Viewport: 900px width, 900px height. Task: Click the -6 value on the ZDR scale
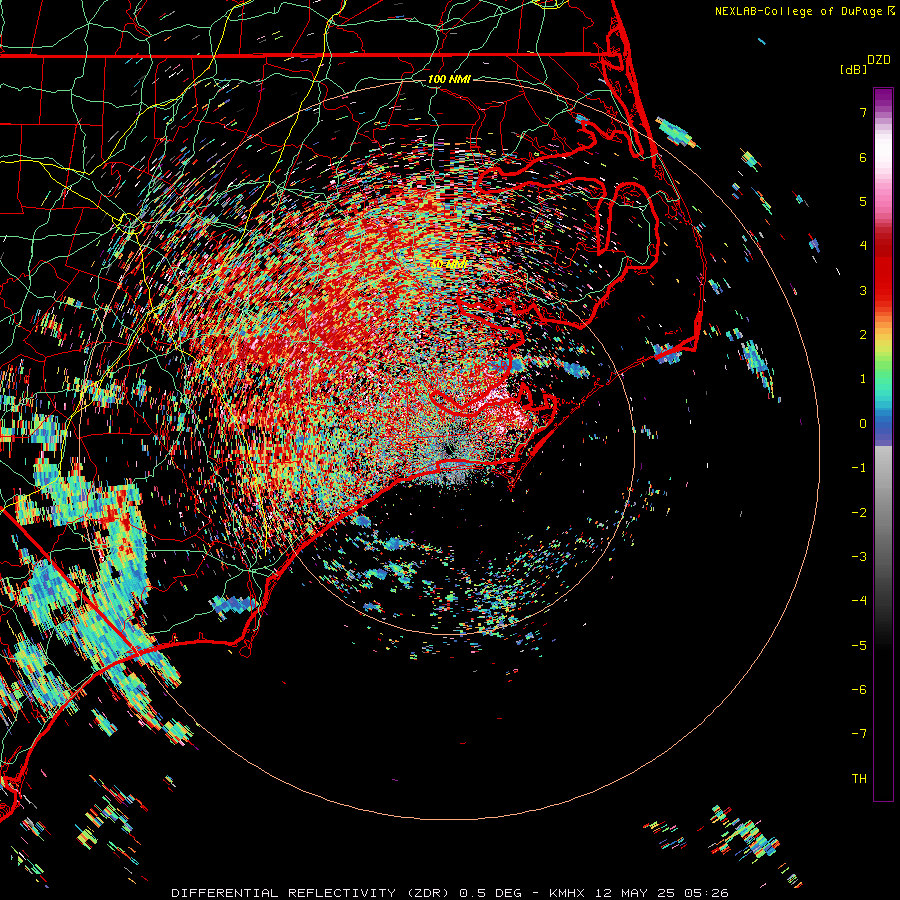[859, 690]
